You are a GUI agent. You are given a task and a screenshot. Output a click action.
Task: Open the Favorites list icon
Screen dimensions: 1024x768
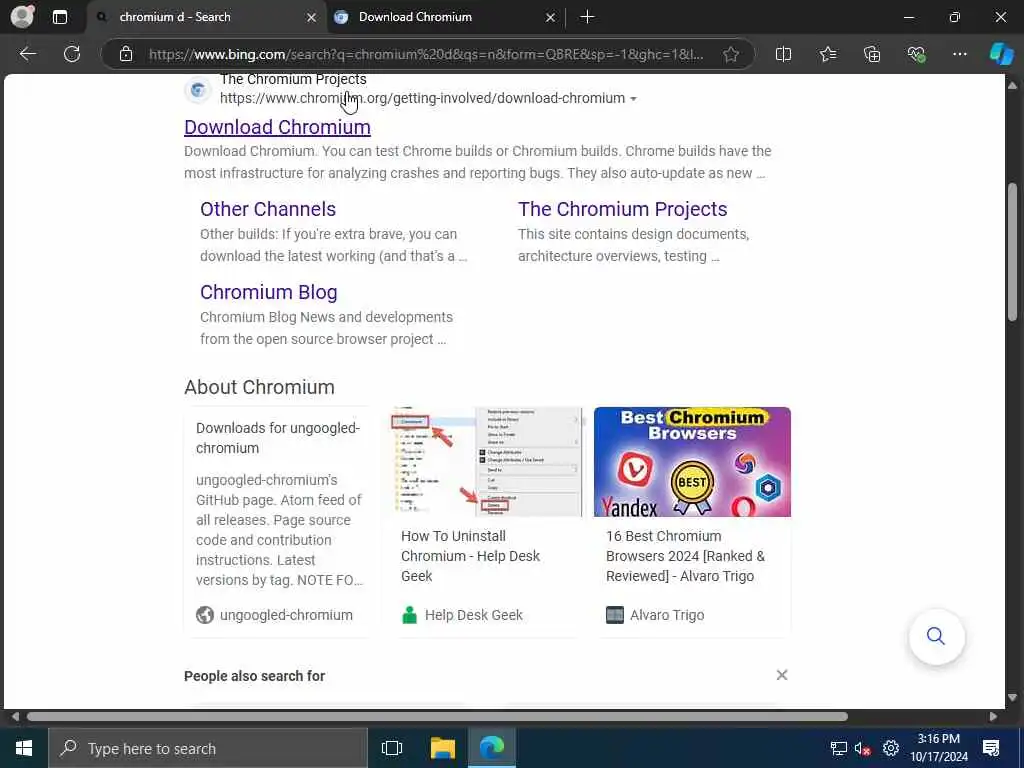pos(827,54)
